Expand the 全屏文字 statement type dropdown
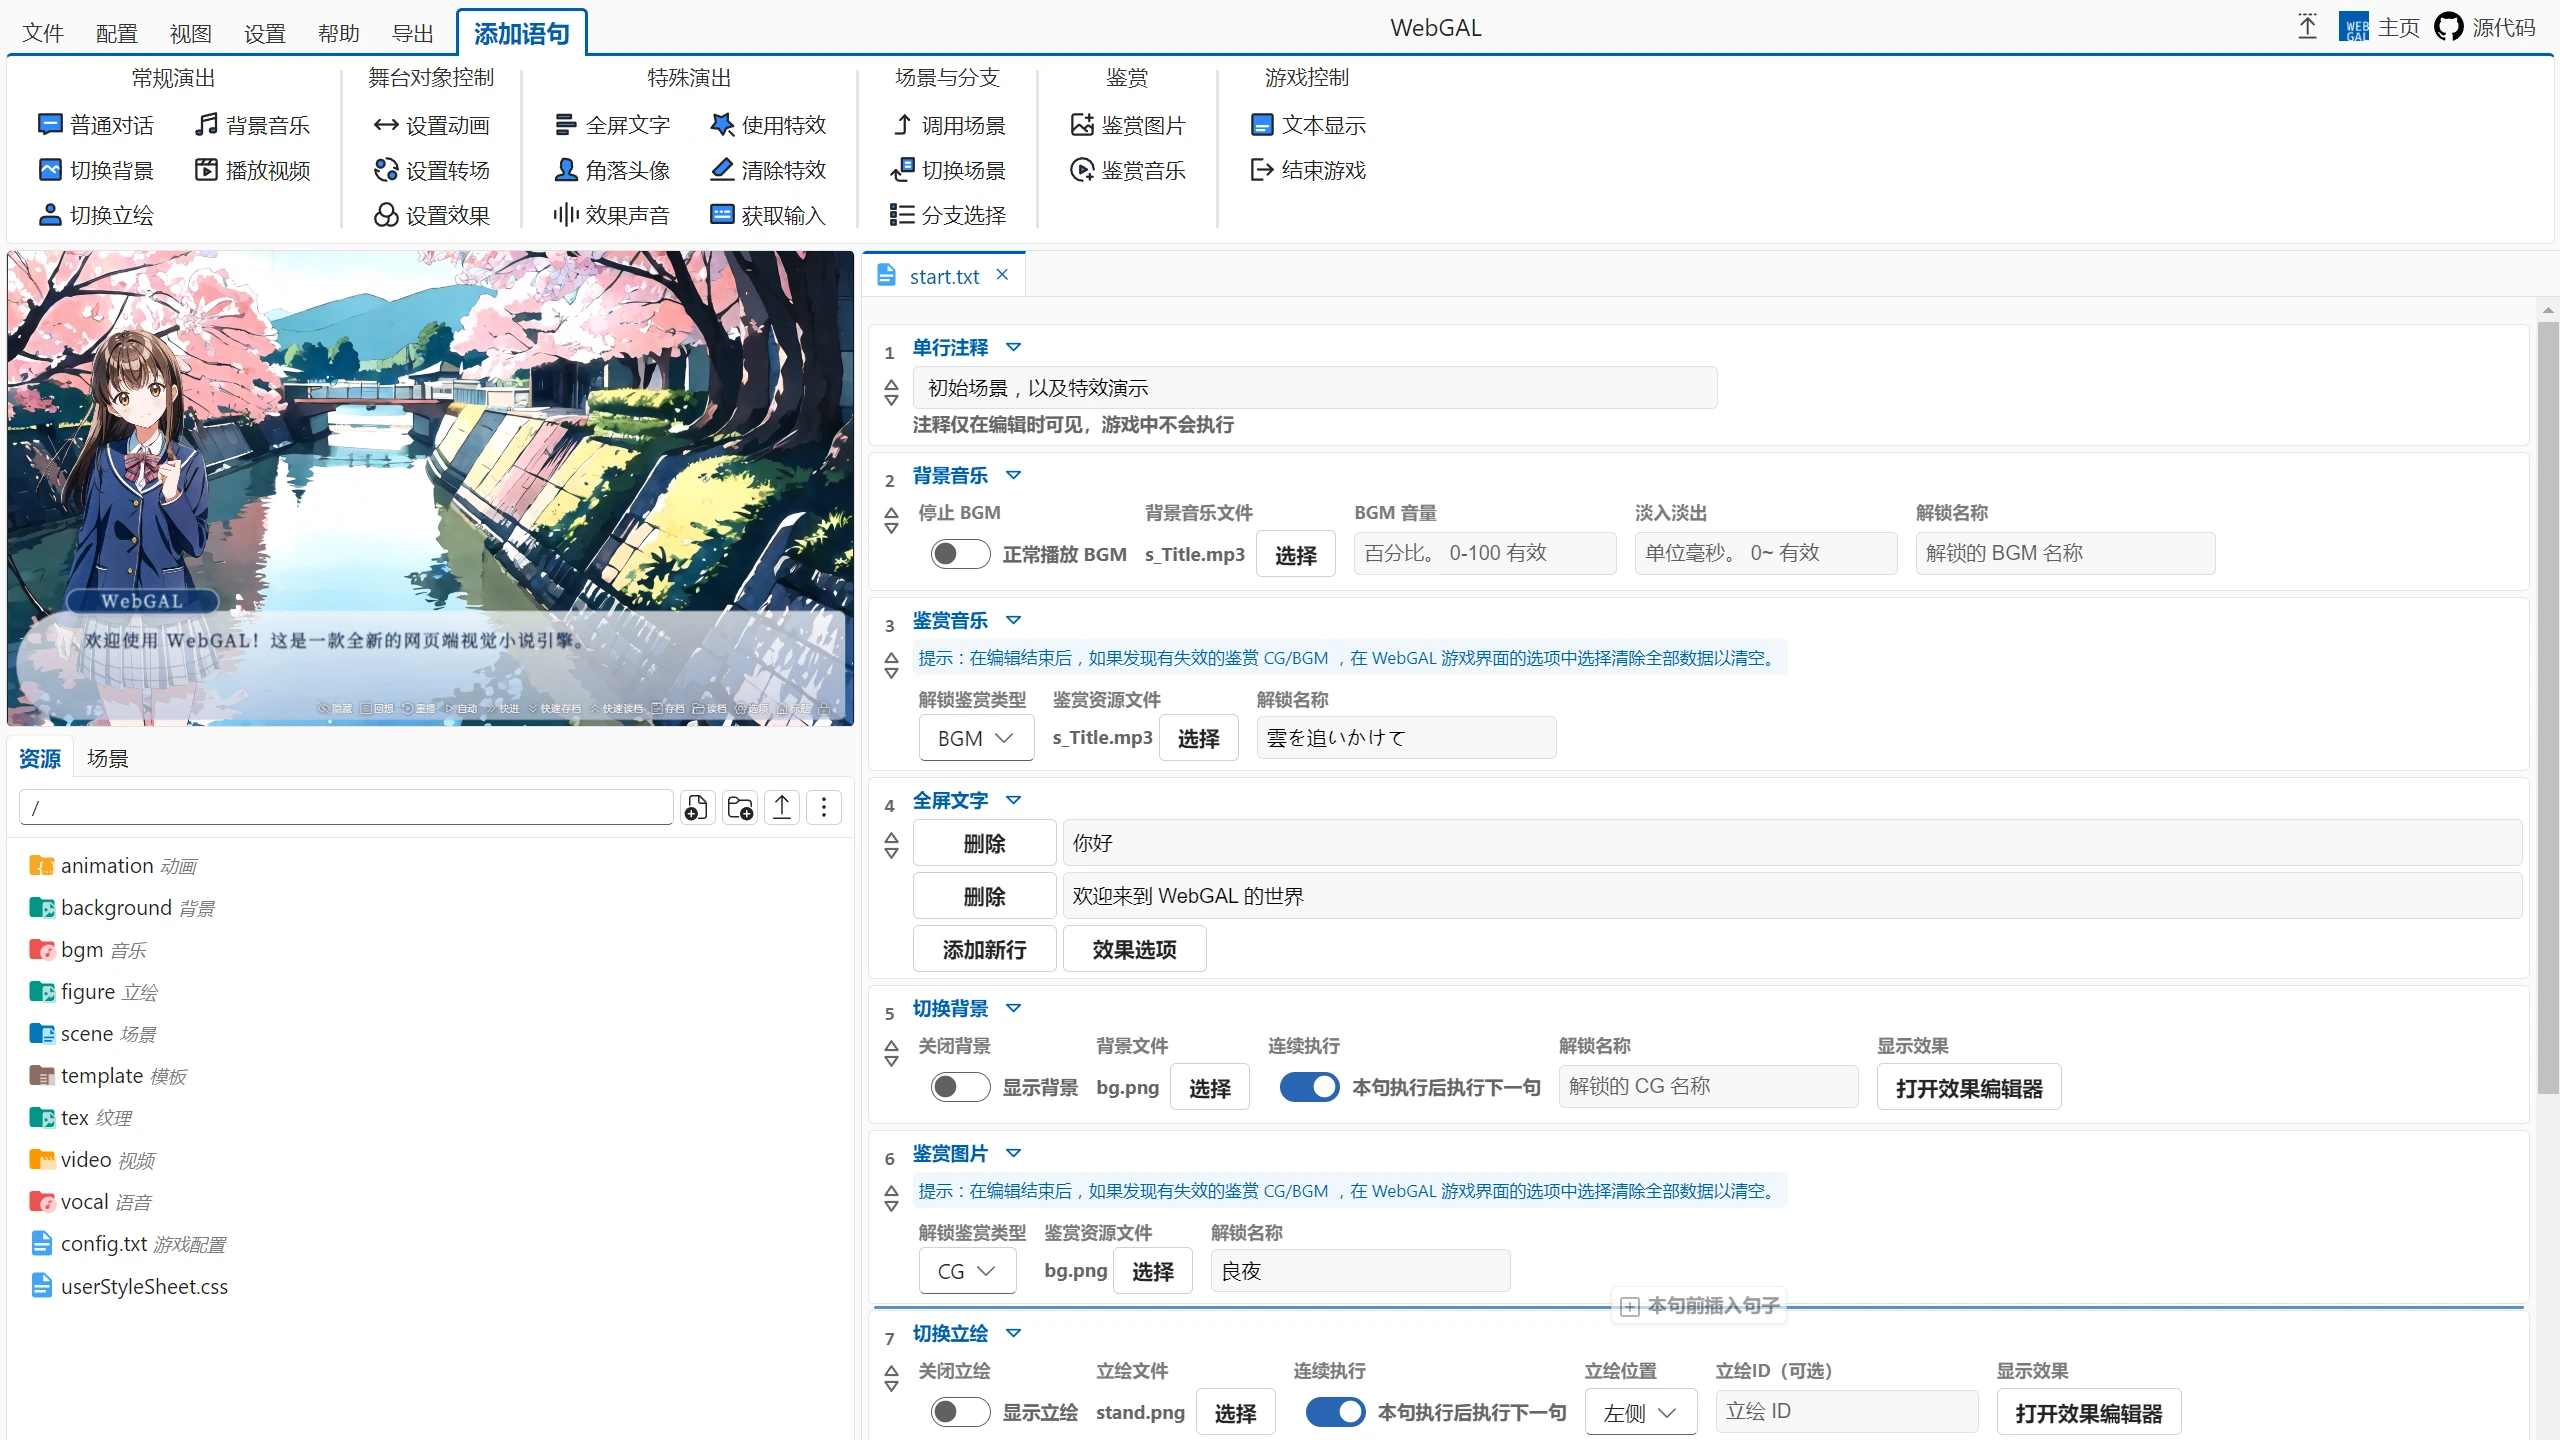The image size is (2560, 1440). (x=1013, y=800)
